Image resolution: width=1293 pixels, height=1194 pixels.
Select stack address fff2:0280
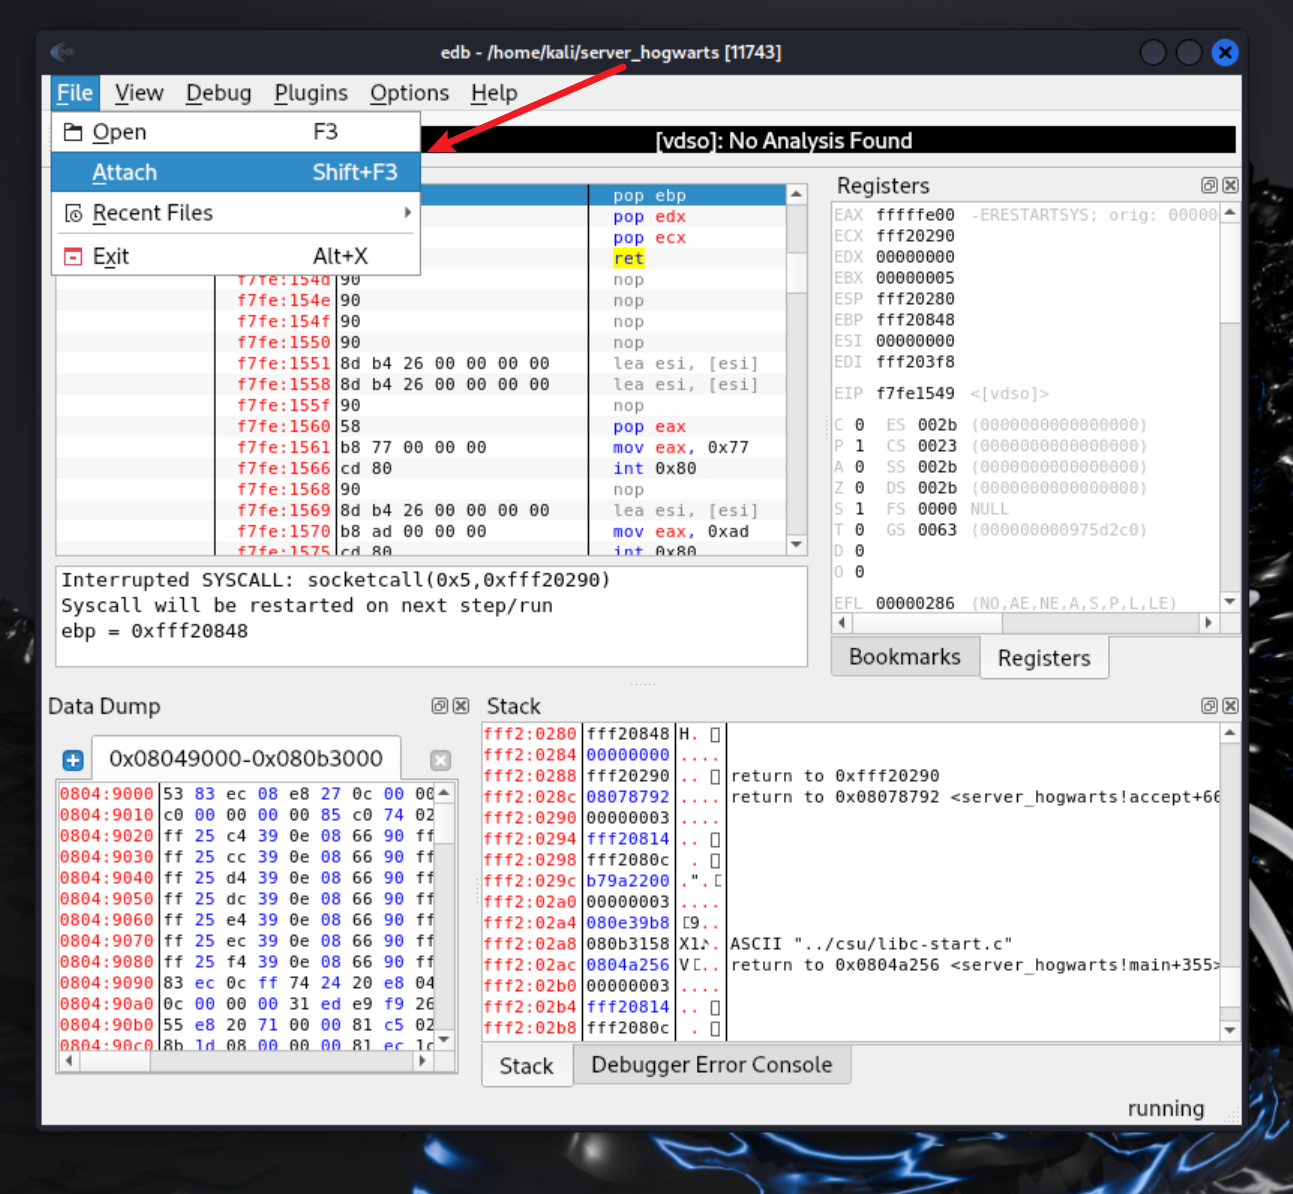pyautogui.click(x=530, y=734)
